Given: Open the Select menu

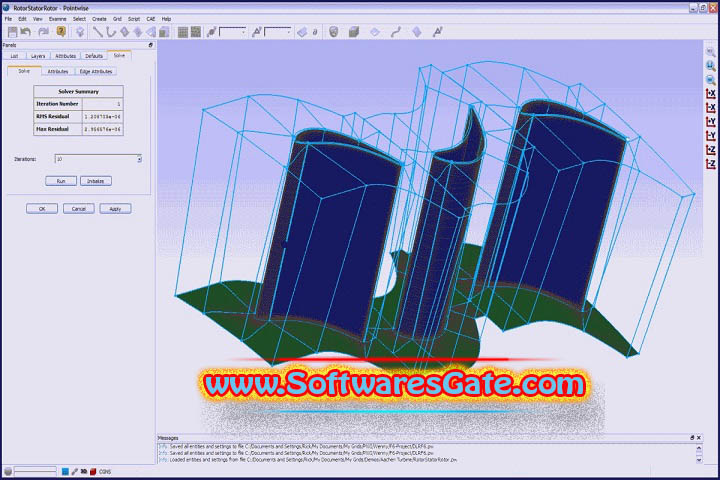Looking at the screenshot, I should pyautogui.click(x=79, y=19).
